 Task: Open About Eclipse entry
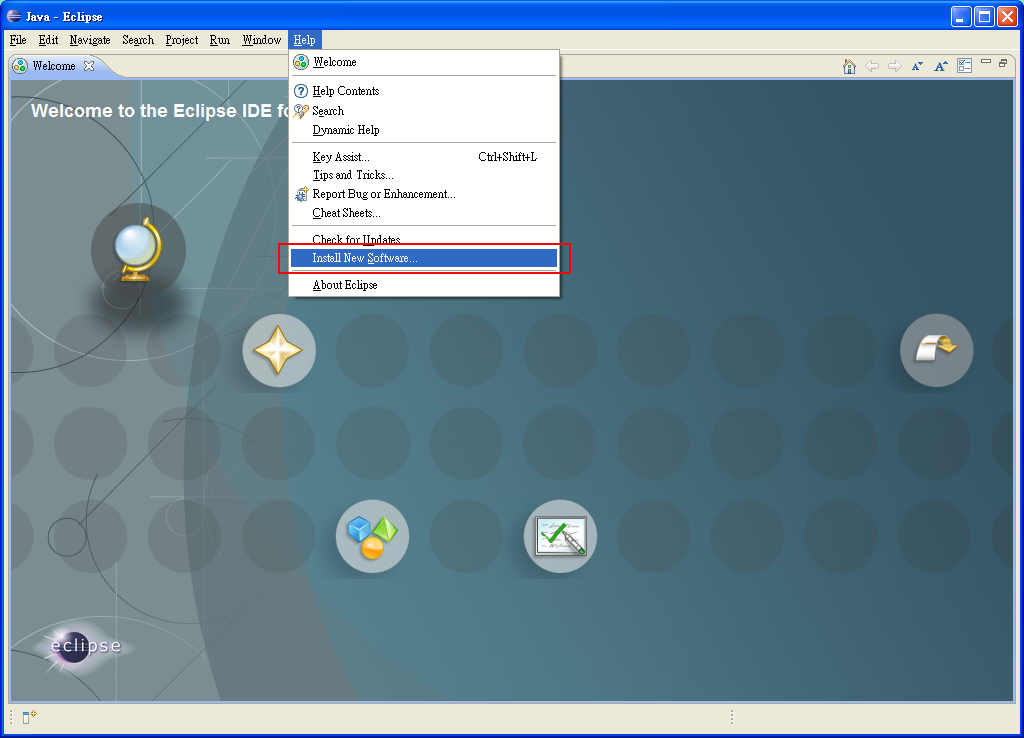pos(424,285)
